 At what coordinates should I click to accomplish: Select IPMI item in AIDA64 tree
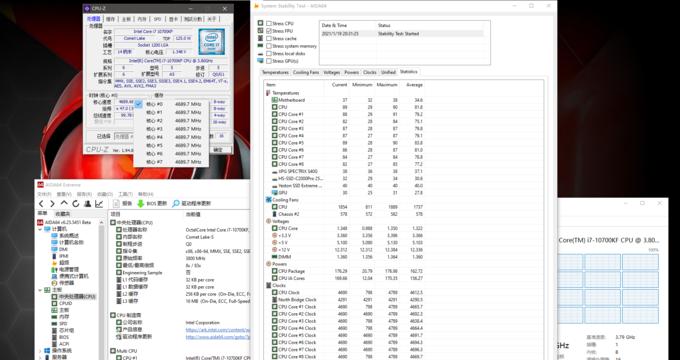(64, 256)
